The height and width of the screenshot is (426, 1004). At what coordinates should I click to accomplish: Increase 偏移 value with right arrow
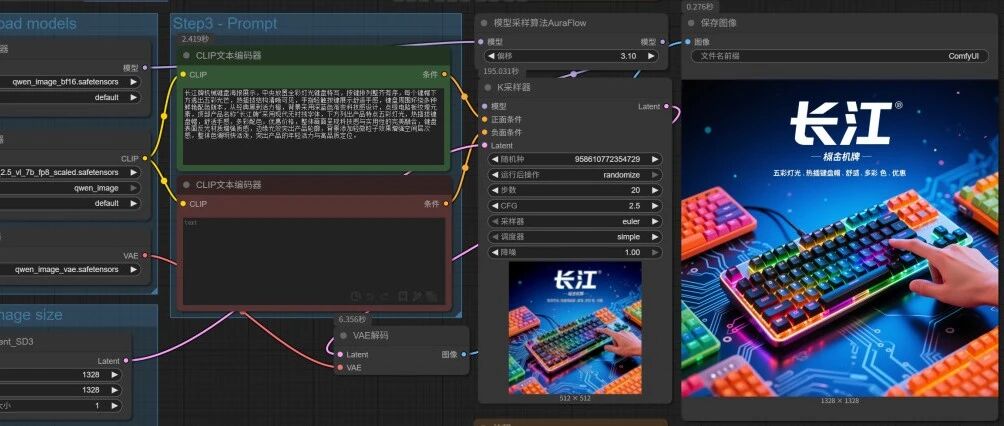651,56
